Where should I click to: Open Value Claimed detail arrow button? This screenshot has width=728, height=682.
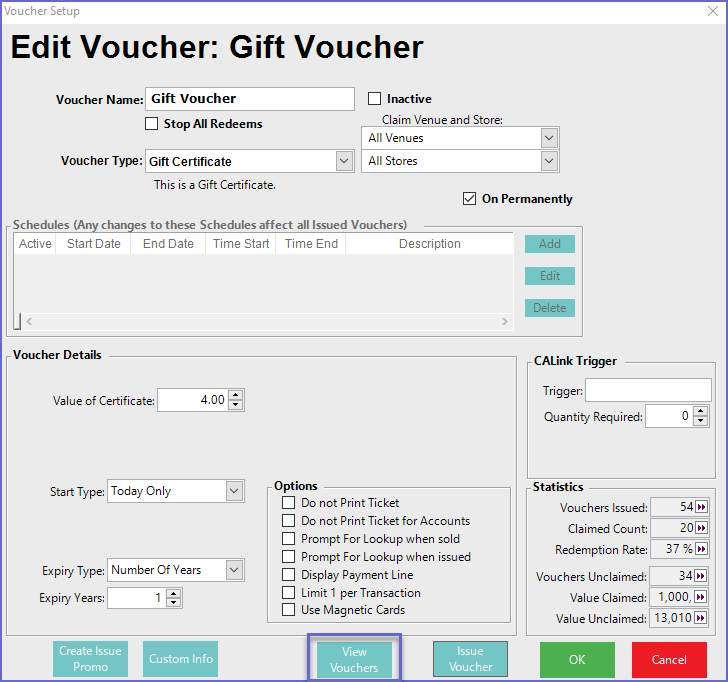point(701,597)
